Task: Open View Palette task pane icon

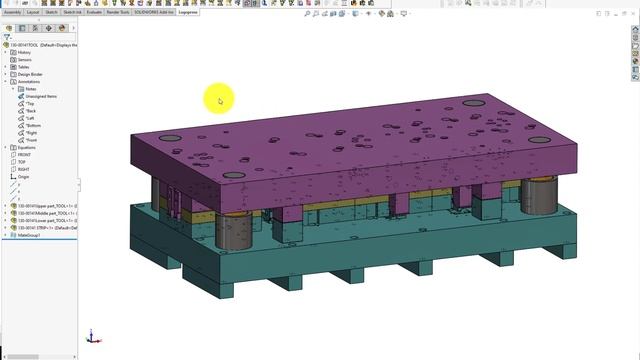Action: click(635, 53)
